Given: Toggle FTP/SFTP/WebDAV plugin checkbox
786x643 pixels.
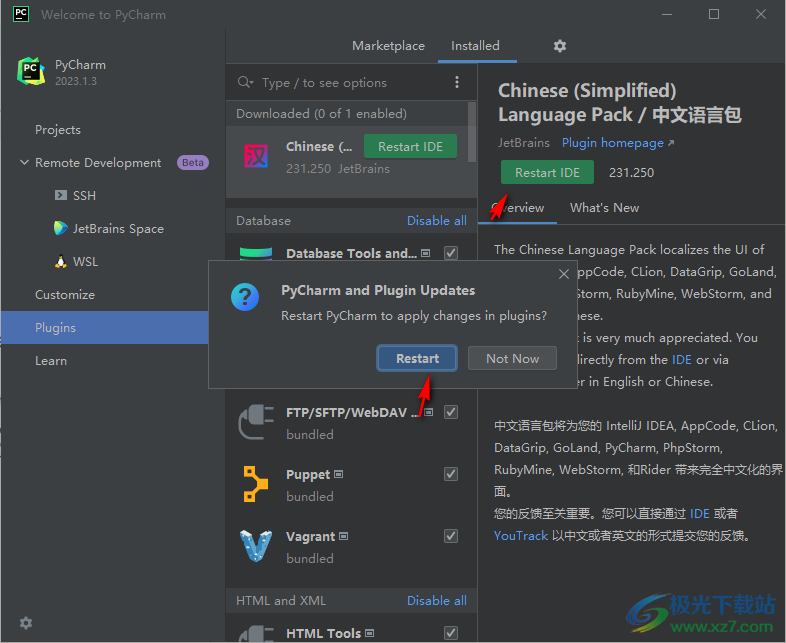Looking at the screenshot, I should click(451, 412).
